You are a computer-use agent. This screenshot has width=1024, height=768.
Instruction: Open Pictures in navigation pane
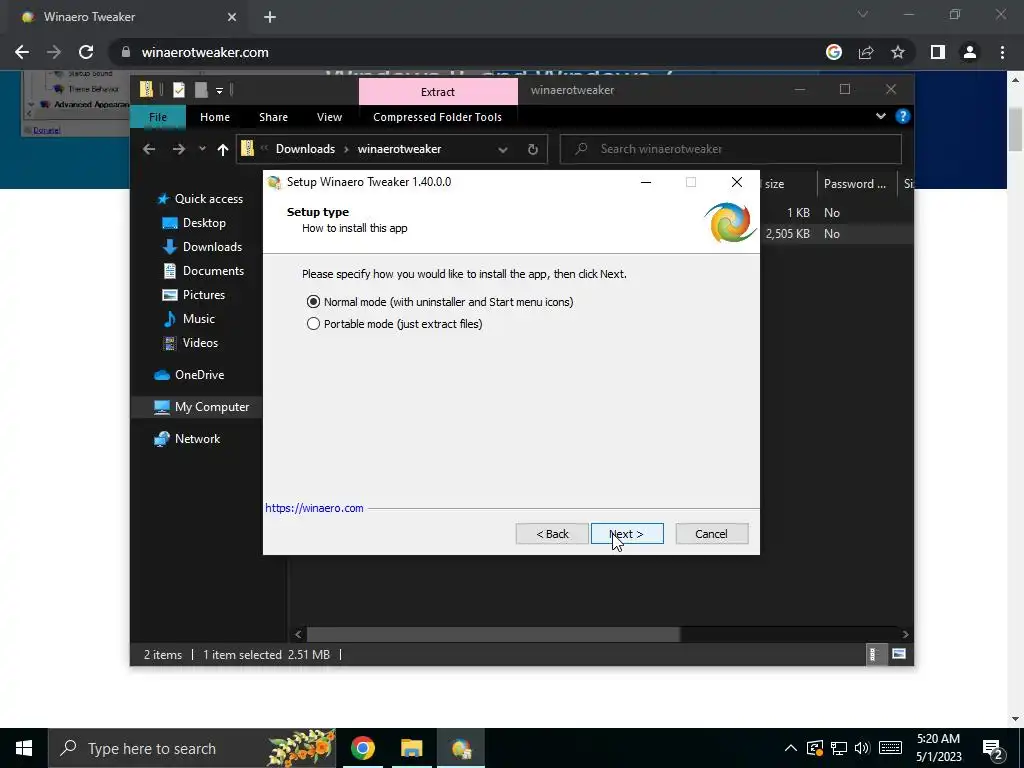click(x=194, y=295)
